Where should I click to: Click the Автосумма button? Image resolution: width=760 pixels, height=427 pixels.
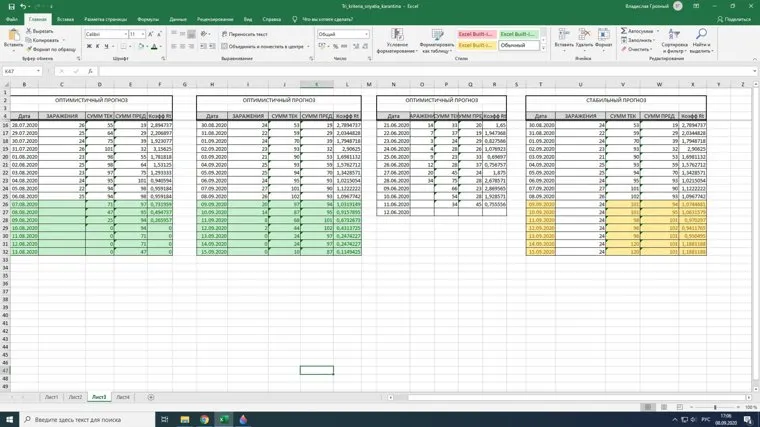click(637, 31)
